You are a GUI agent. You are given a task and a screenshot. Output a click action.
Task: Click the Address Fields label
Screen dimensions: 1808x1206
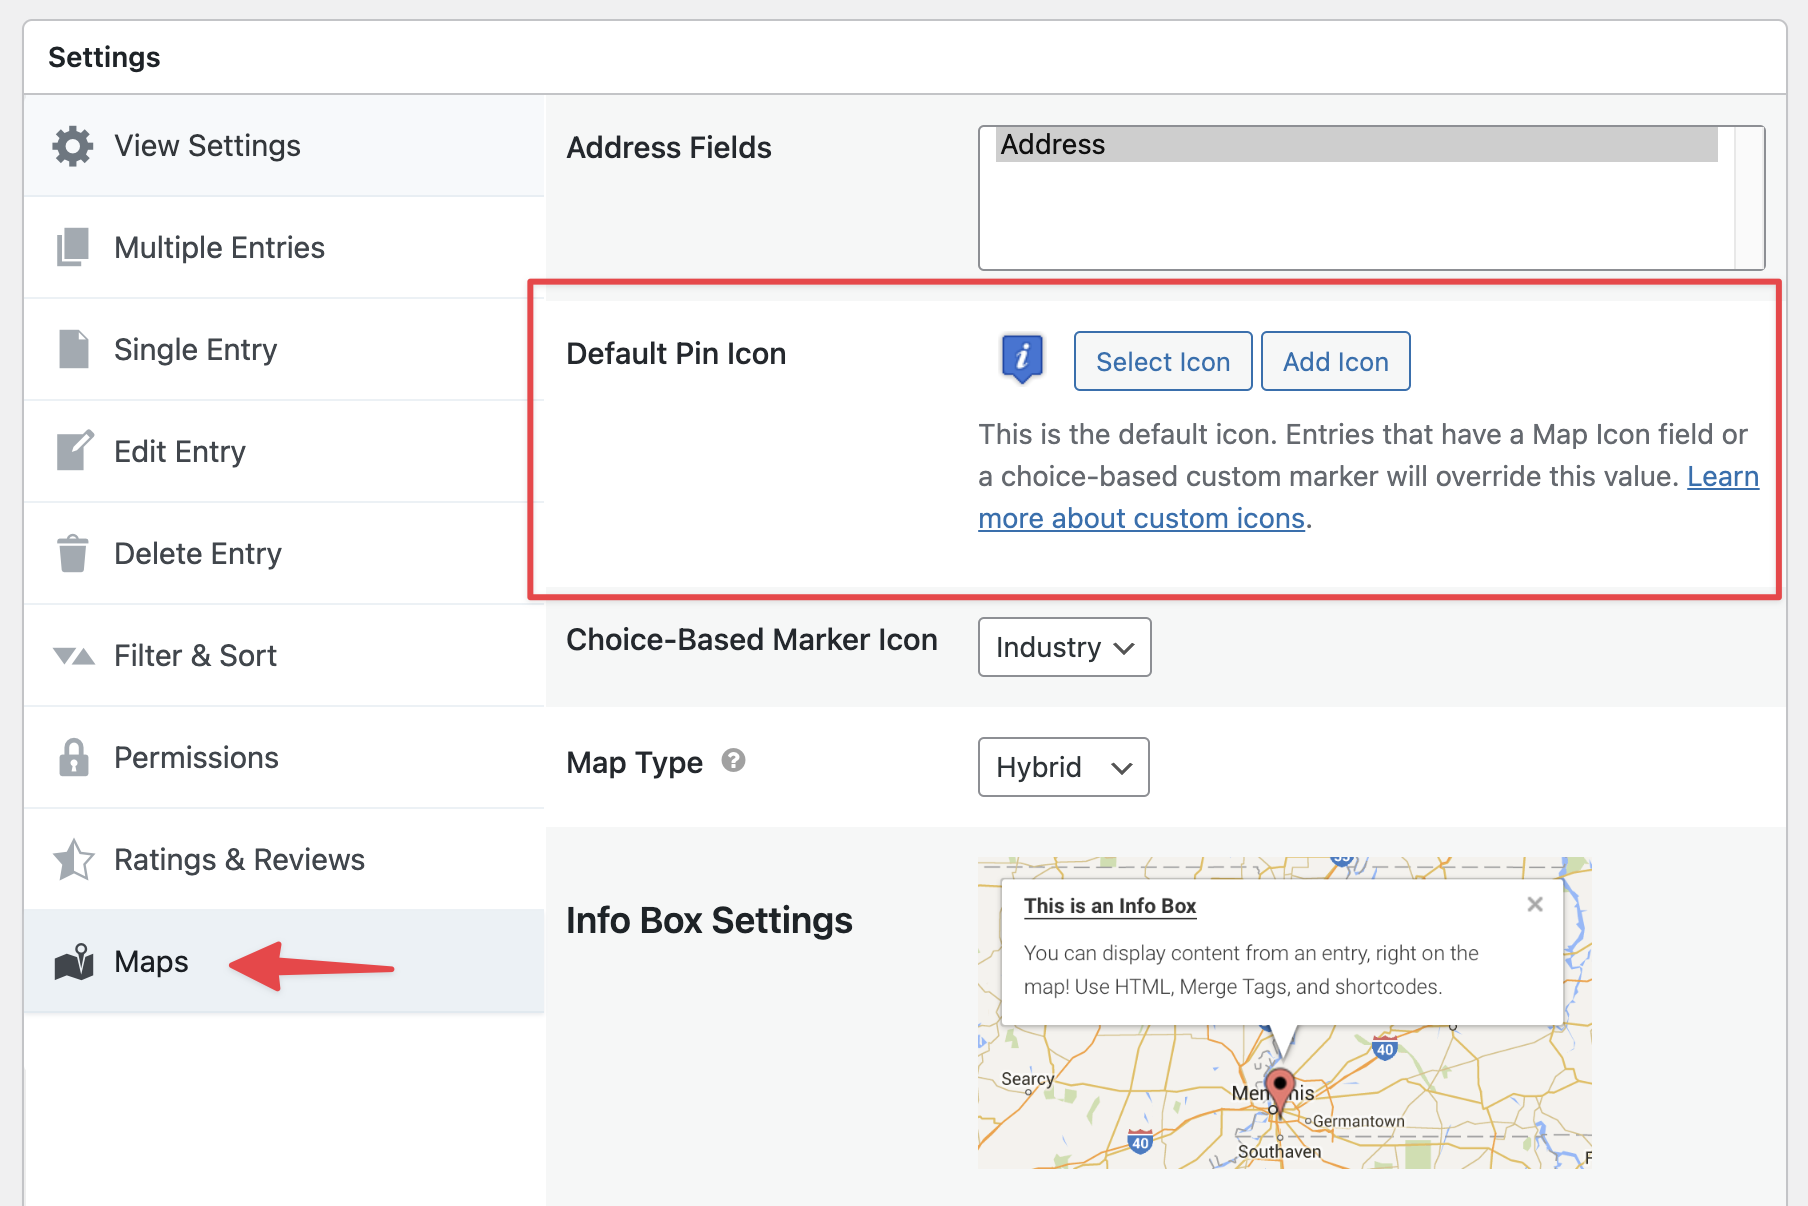[669, 147]
